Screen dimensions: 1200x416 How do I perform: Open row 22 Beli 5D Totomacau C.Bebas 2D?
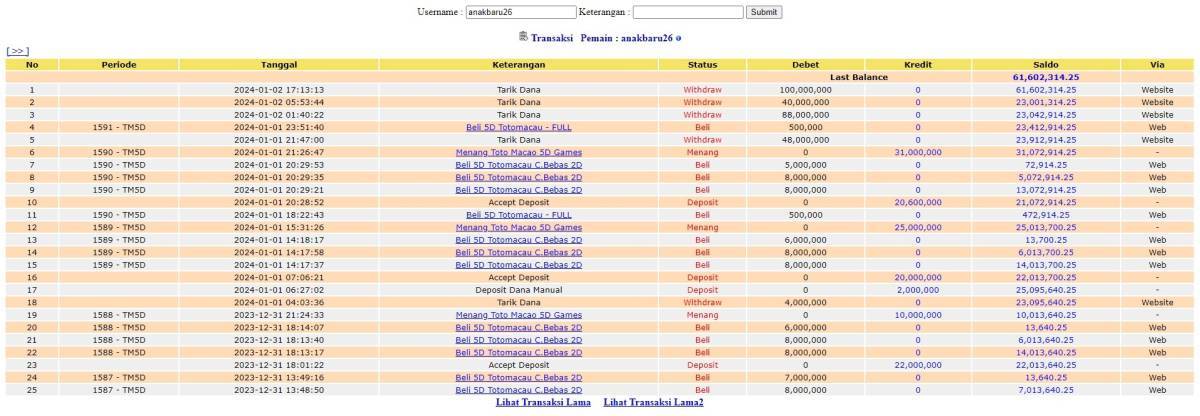point(518,352)
